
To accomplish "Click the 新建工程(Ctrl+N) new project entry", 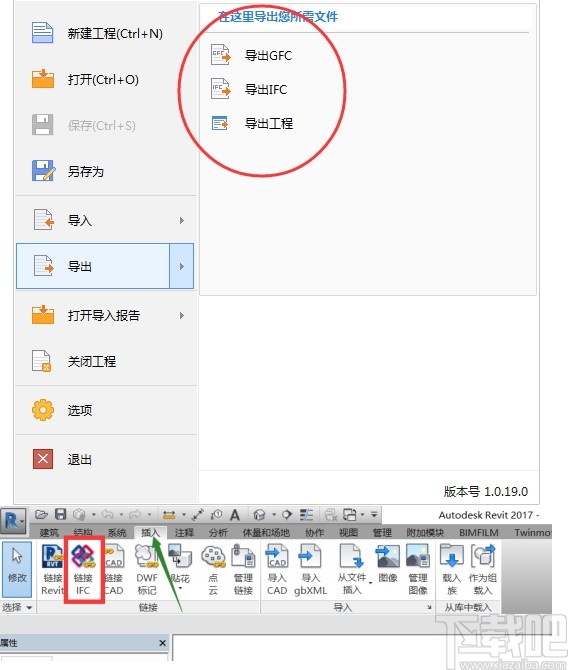I will pos(106,33).
